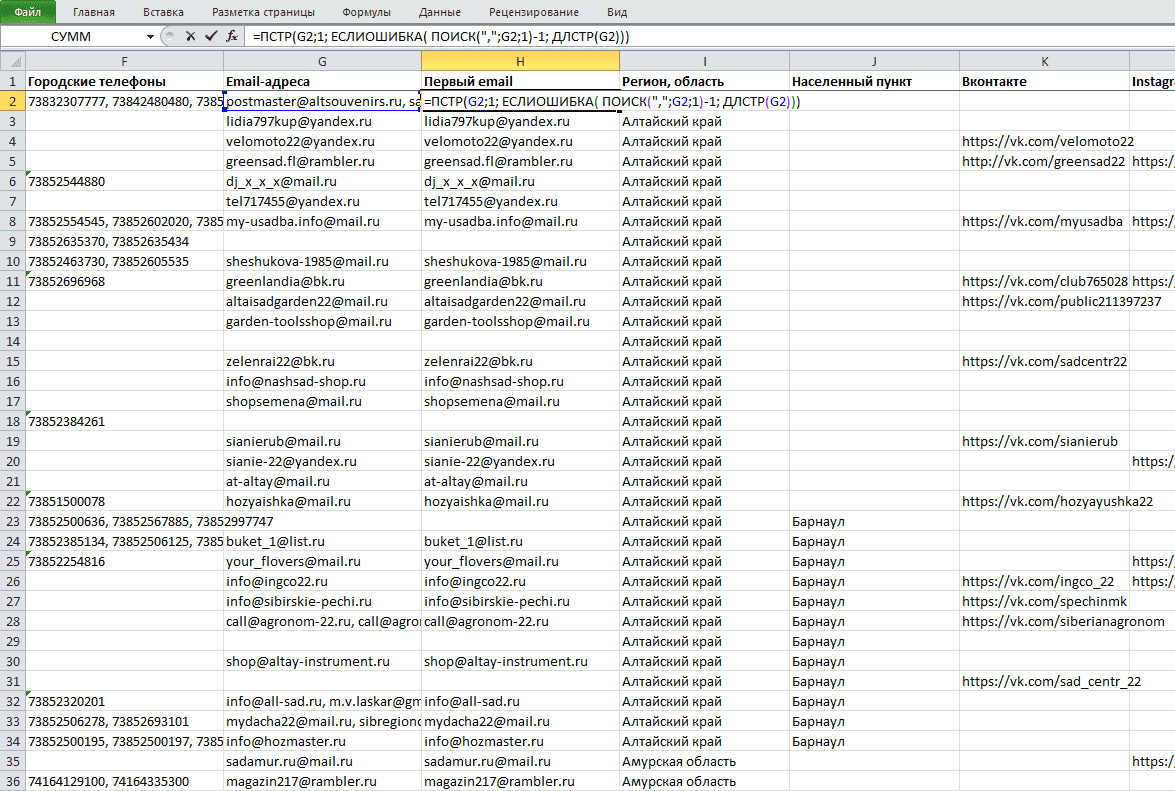Go to the Рецензирование ribbon tab
Image resolution: width=1175 pixels, height=791 pixels.
(x=534, y=12)
